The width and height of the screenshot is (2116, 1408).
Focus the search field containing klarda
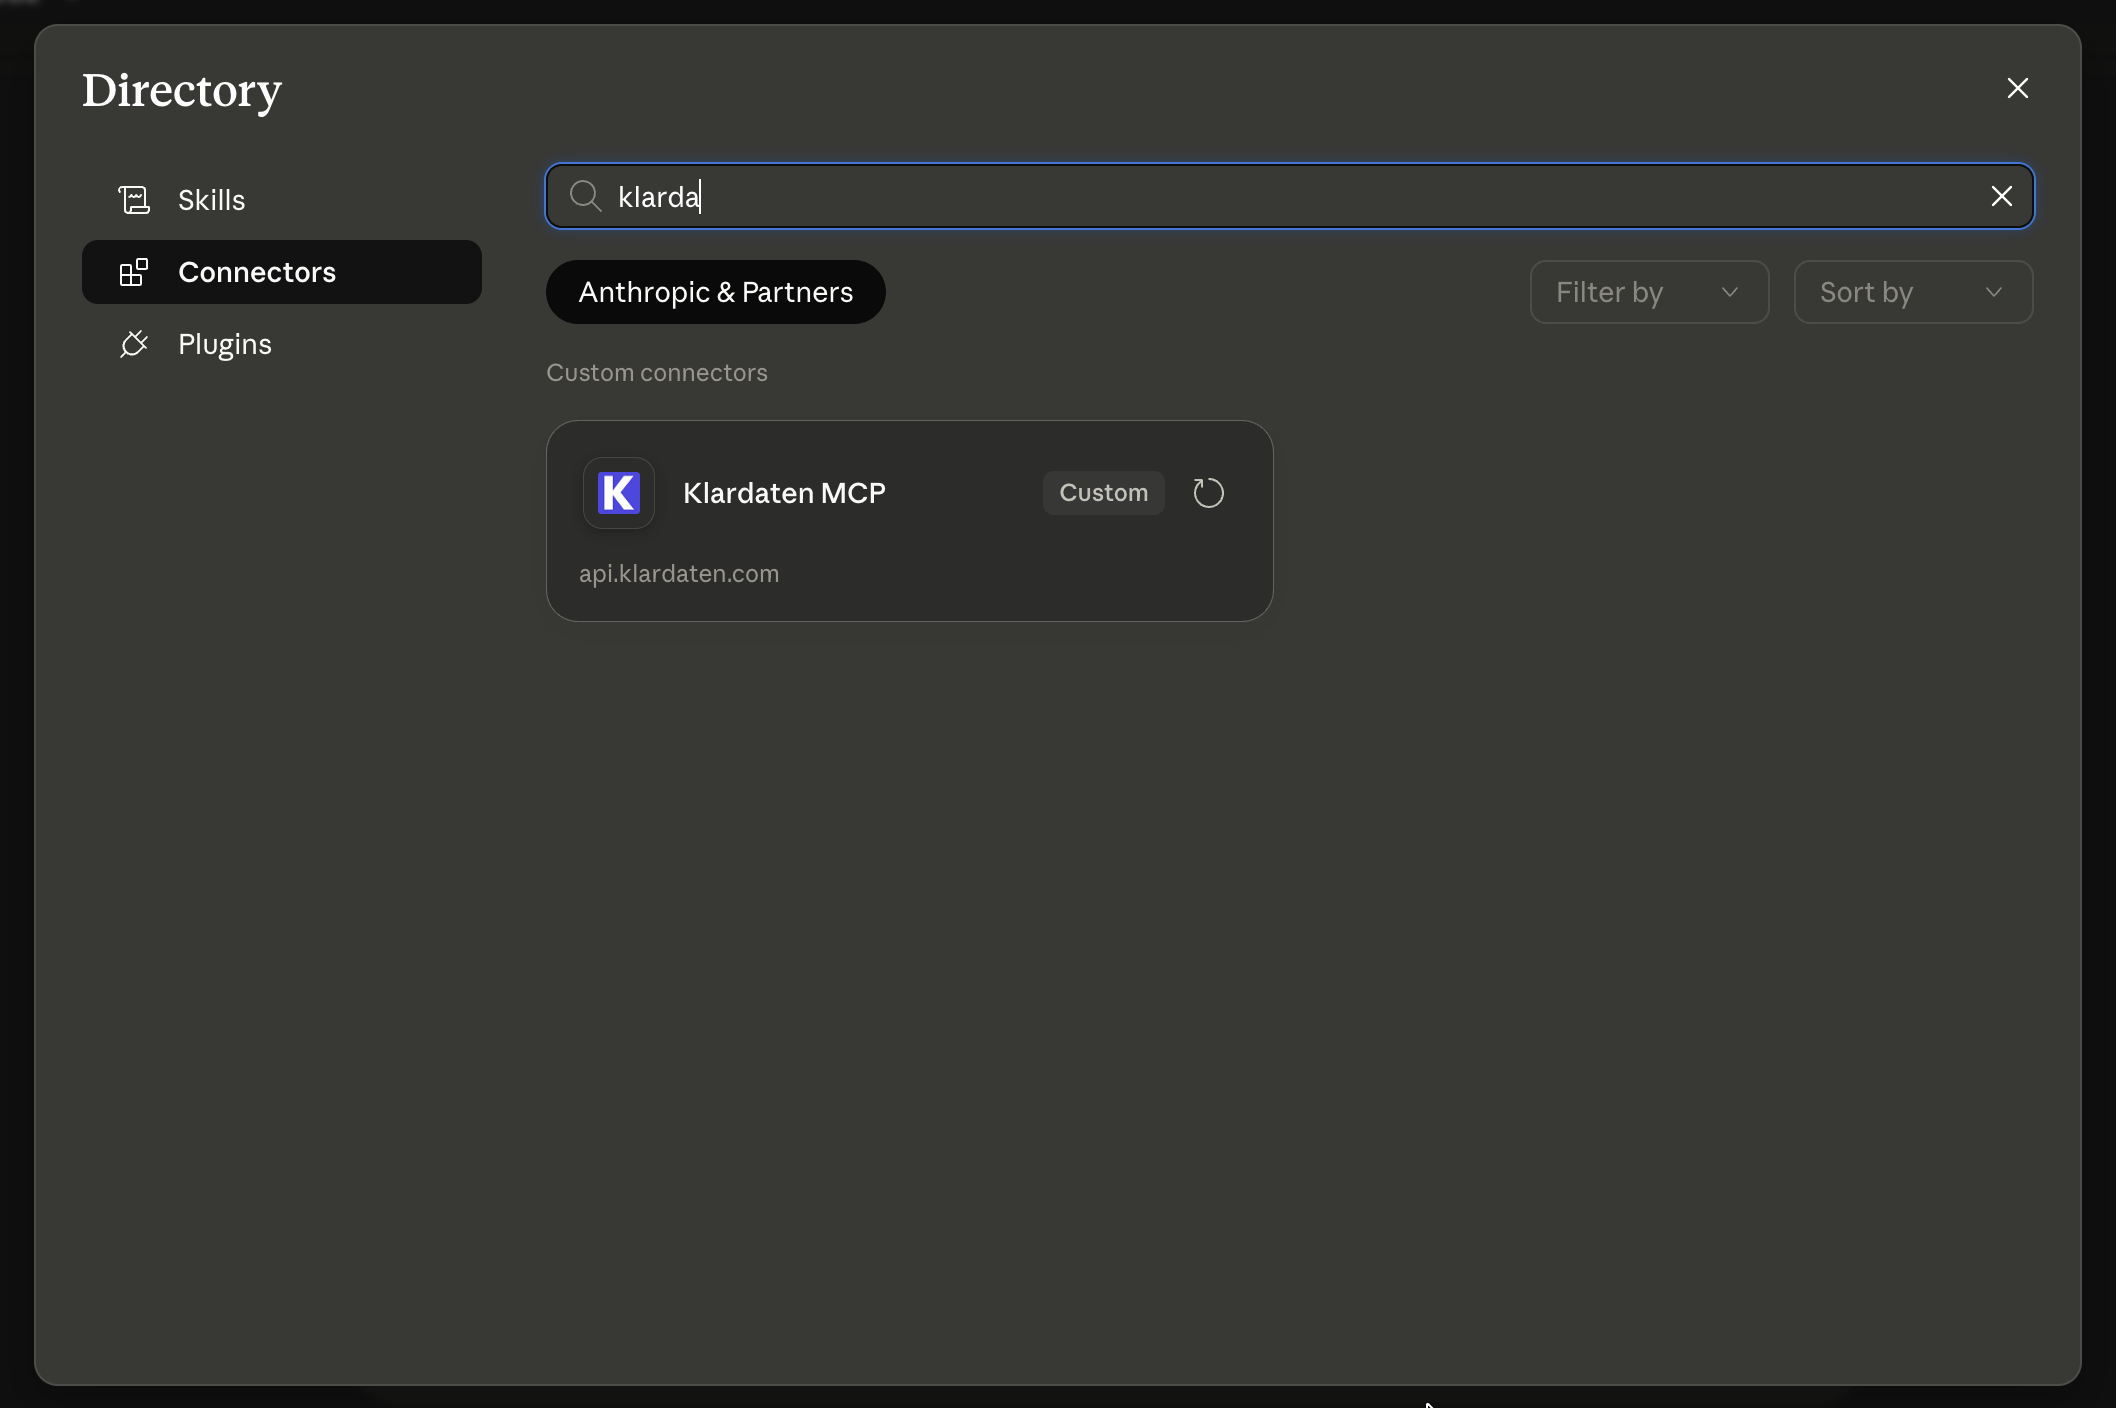pos(1290,196)
